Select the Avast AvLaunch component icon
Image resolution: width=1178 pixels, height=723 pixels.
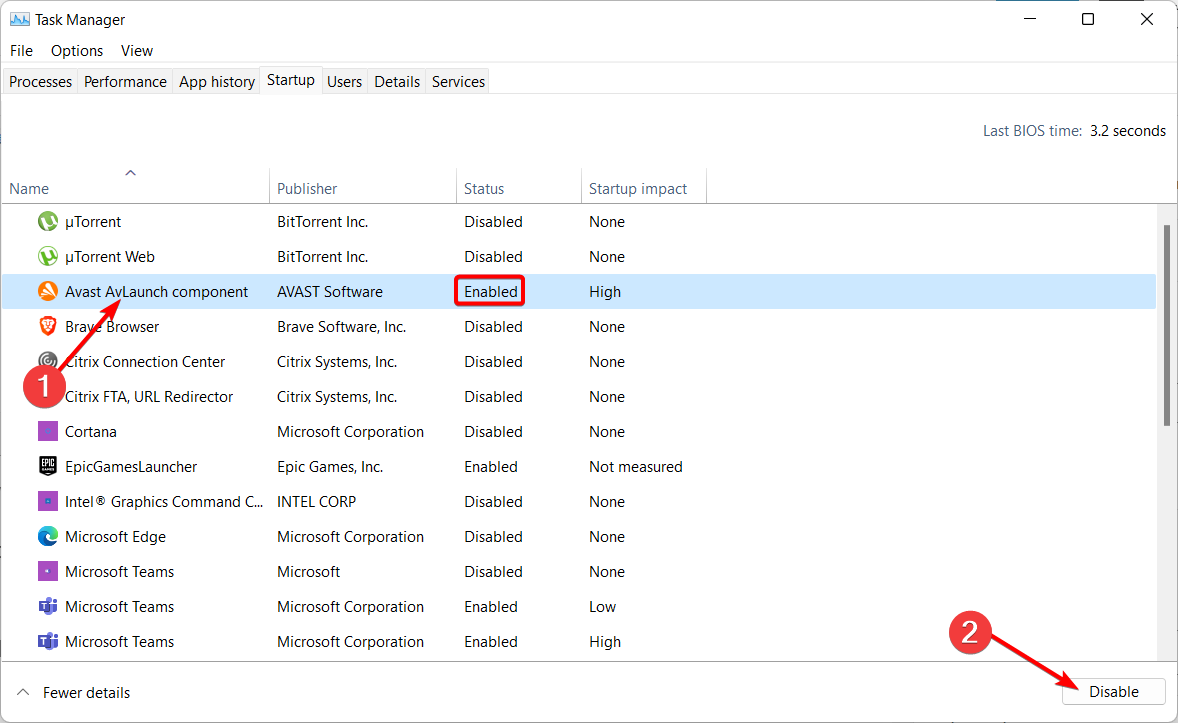[x=47, y=292]
